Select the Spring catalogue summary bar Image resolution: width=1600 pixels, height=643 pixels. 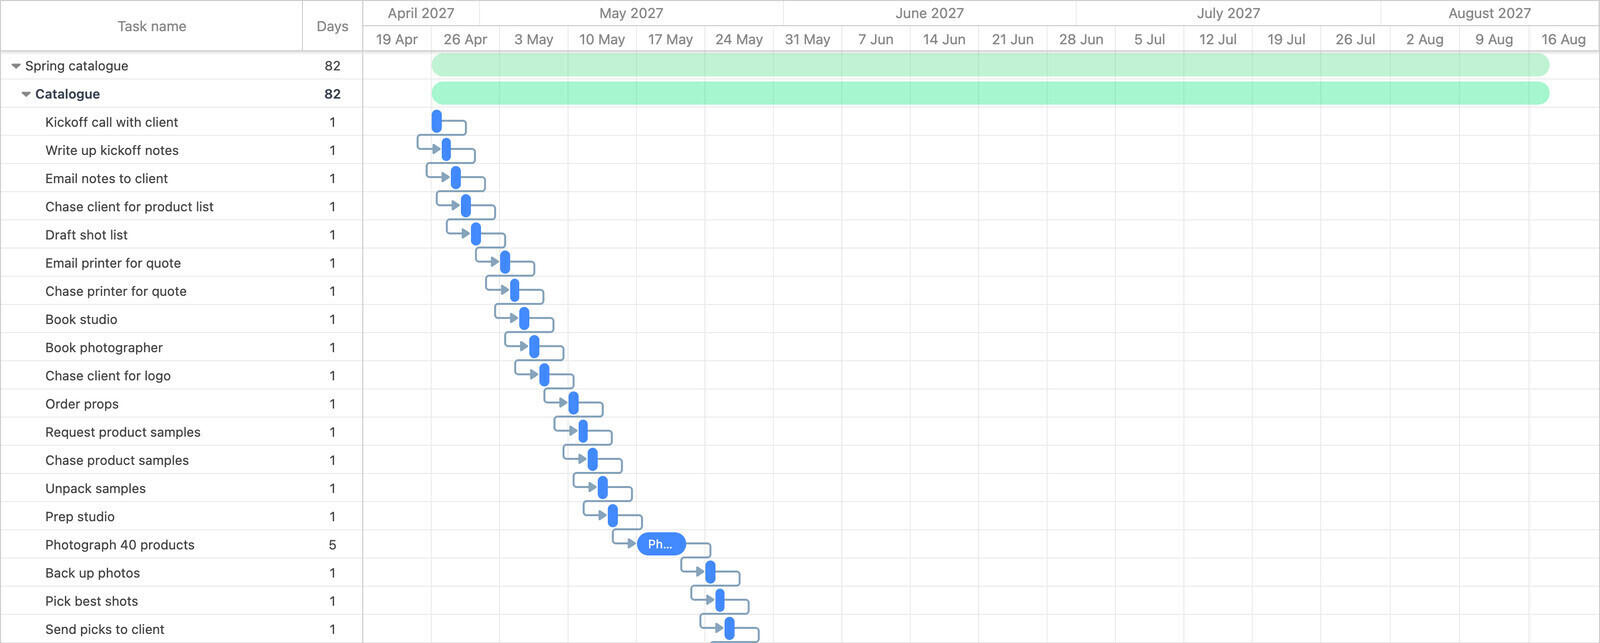pyautogui.click(x=990, y=65)
